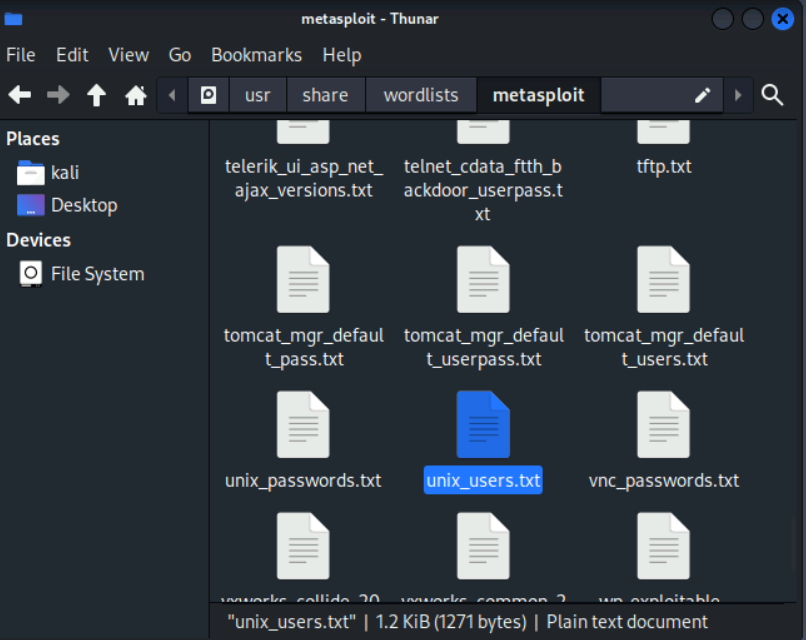Click the root disk path button

click(x=208, y=95)
